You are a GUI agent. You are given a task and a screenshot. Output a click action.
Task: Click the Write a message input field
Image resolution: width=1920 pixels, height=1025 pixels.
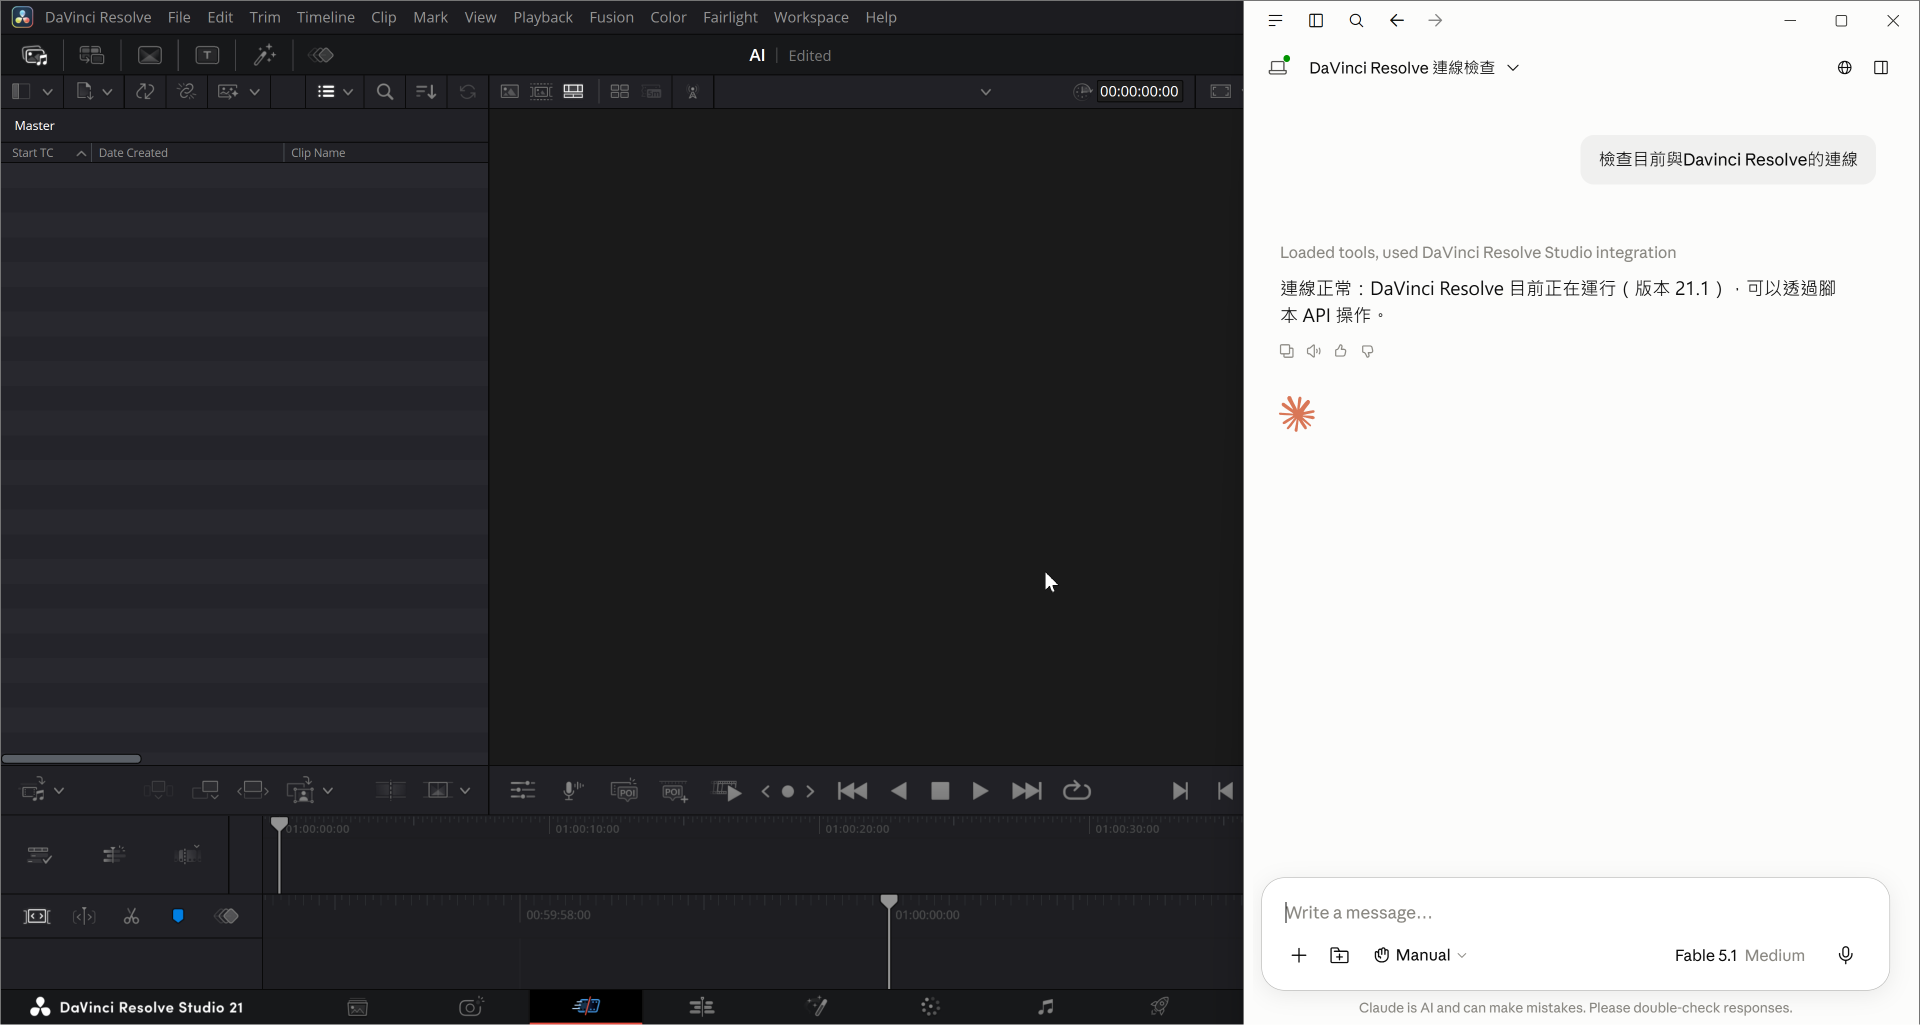[1575, 912]
